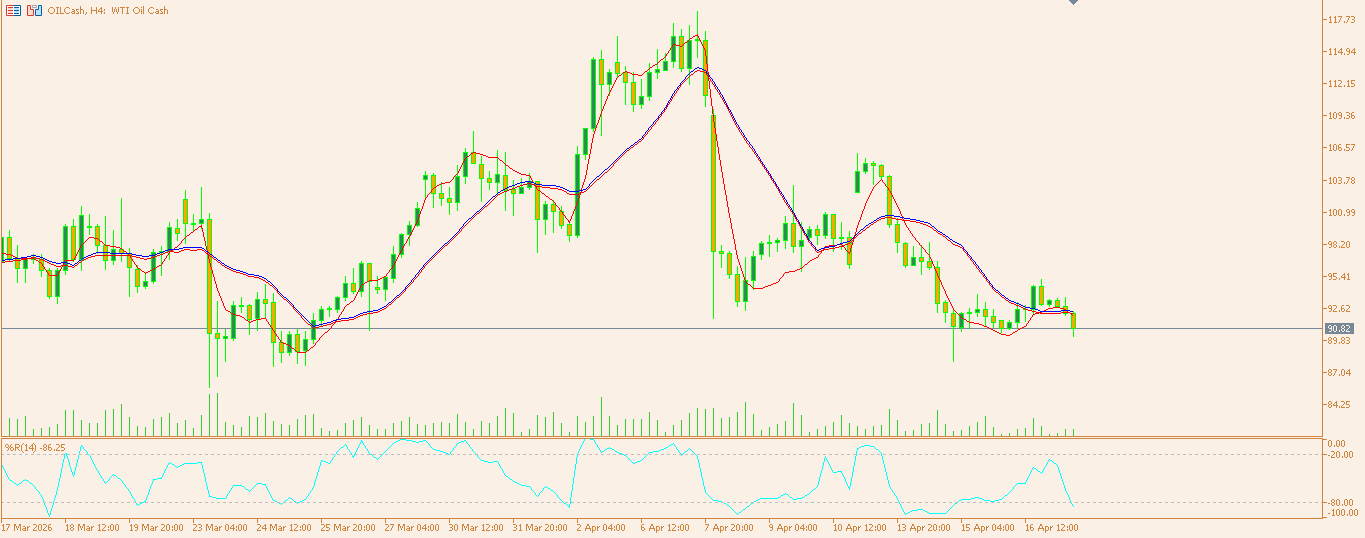Click the '7 Apr 20:00' time axis label
The image size is (1365, 538).
point(730,527)
